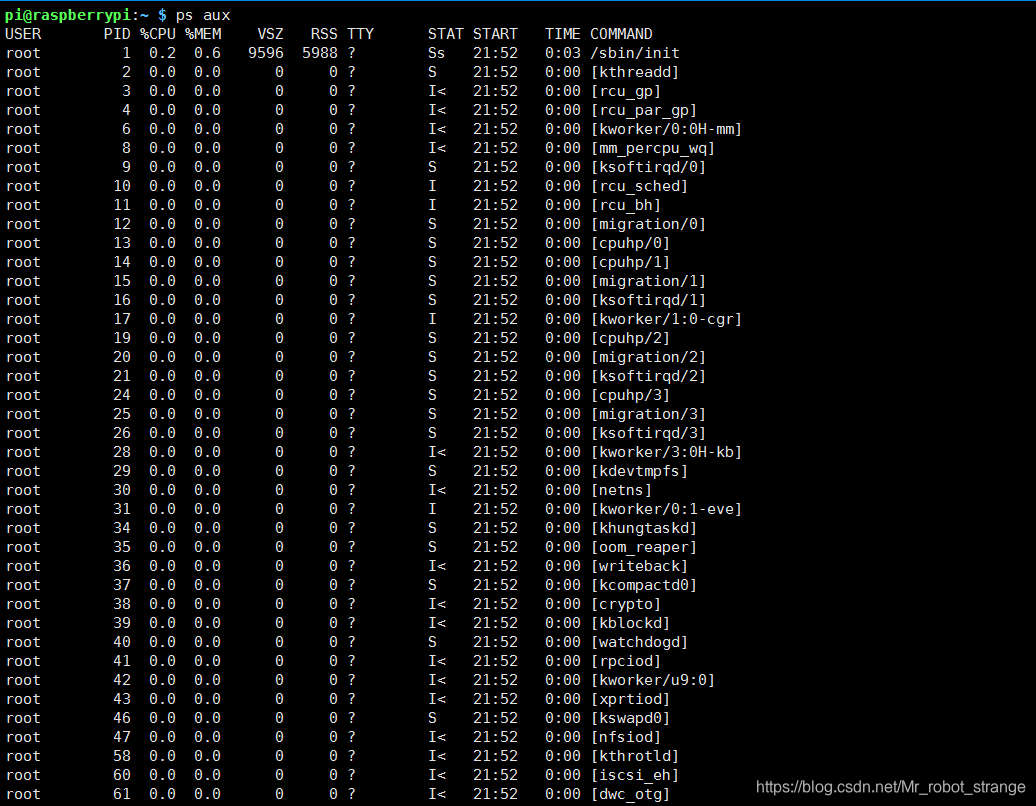This screenshot has height=806, width=1036.
Task: Click the [cpuhp/0] process name
Action: [630, 243]
